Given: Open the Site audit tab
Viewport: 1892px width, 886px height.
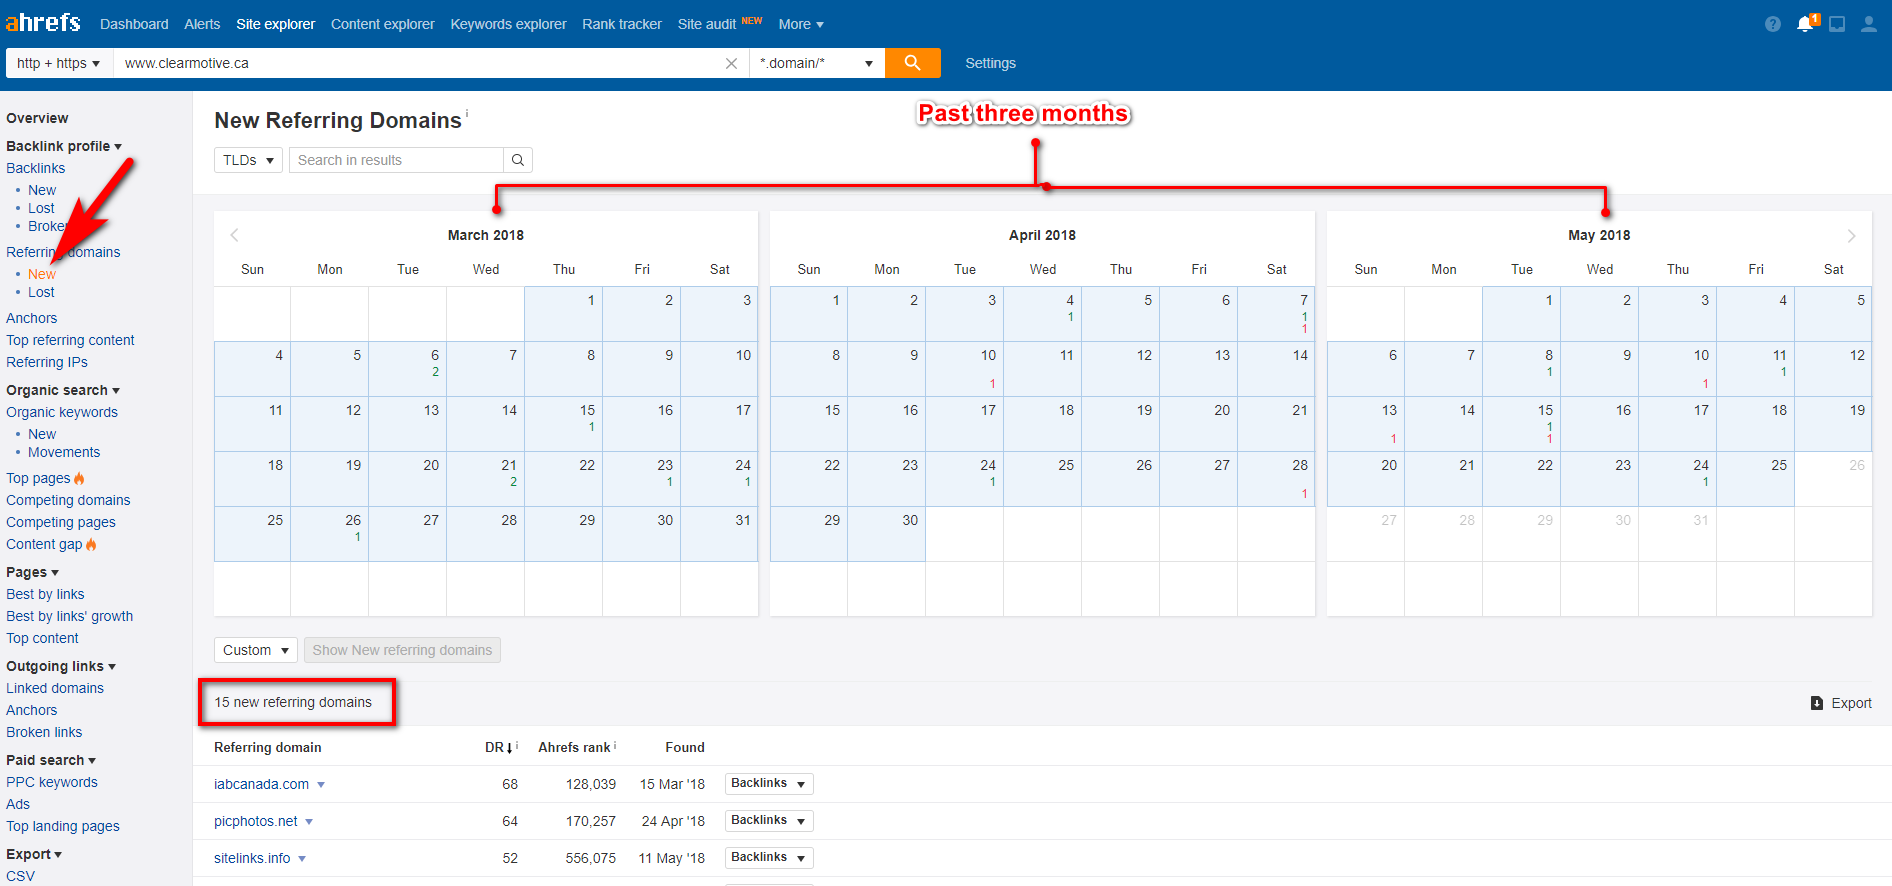Looking at the screenshot, I should click(707, 24).
